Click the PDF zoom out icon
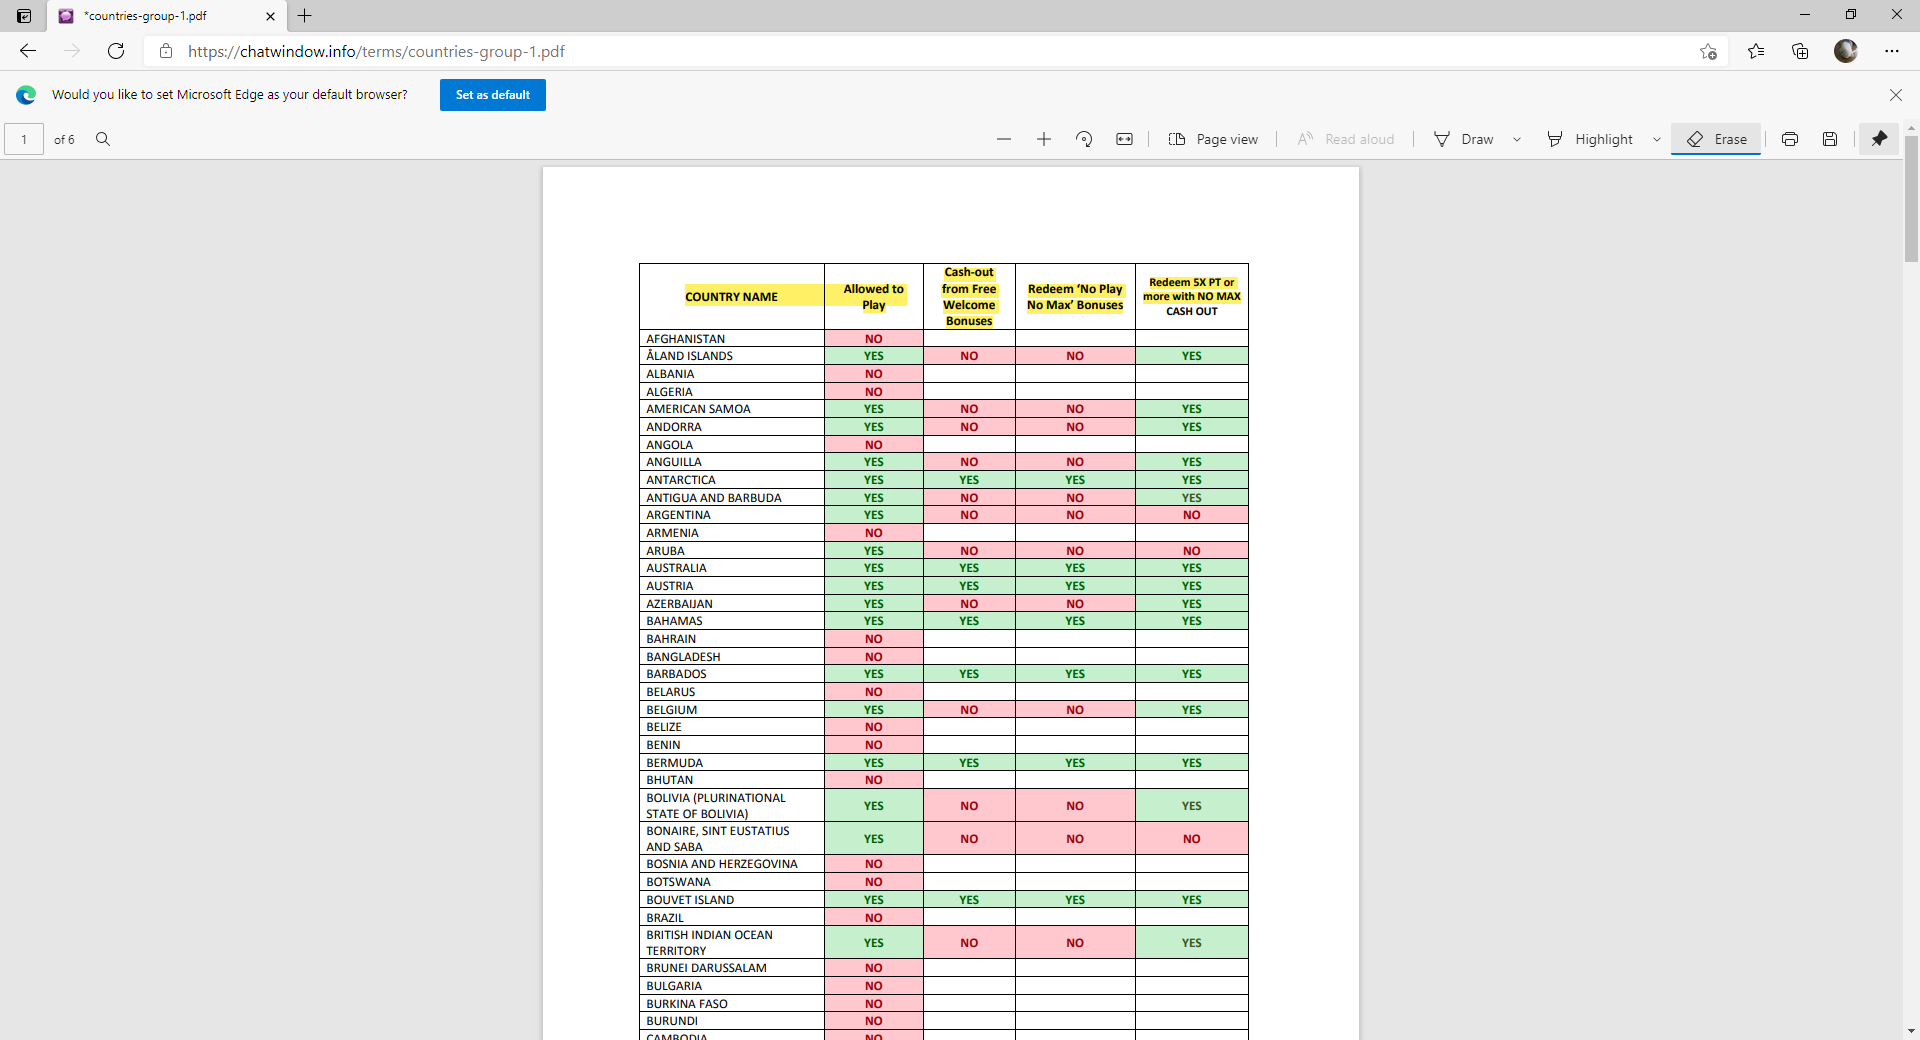Image resolution: width=1920 pixels, height=1040 pixels. tap(1004, 139)
